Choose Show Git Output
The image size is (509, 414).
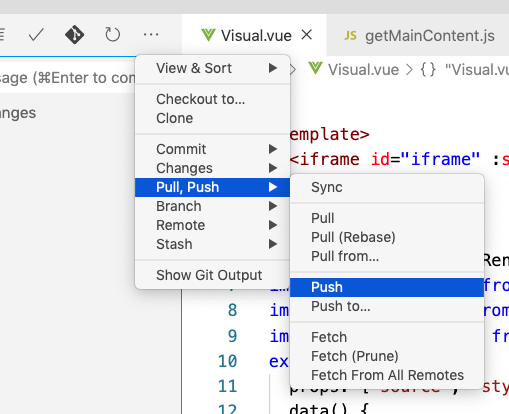(x=213, y=275)
